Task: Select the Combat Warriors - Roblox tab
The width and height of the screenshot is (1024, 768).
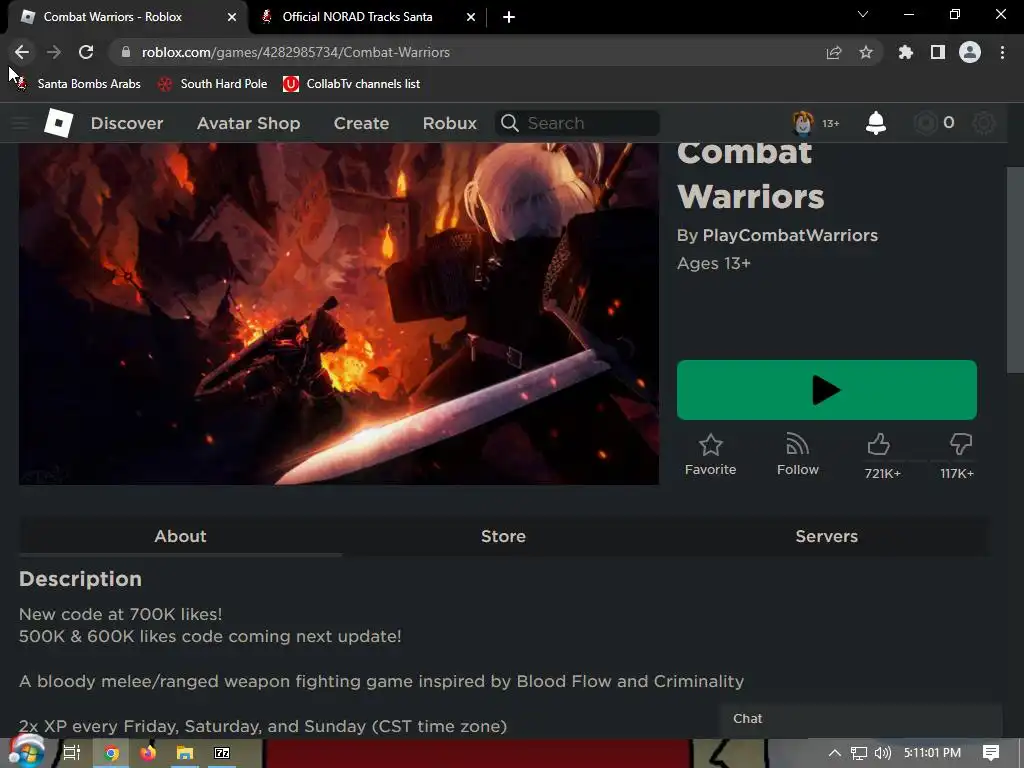Action: [x=128, y=17]
